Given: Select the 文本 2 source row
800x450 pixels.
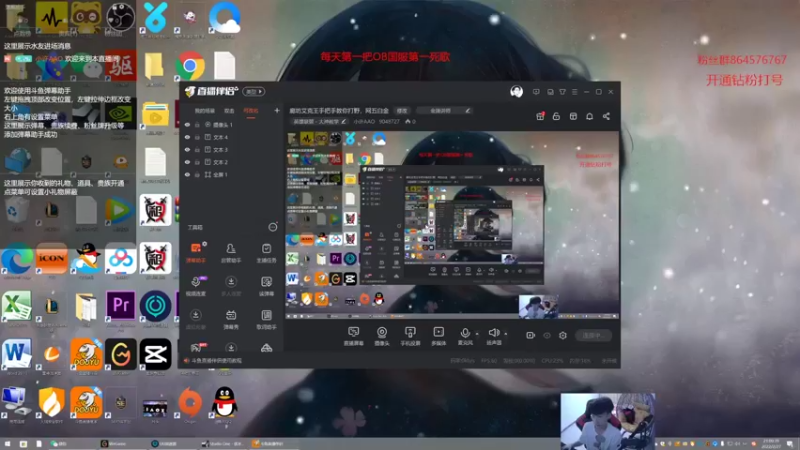Looking at the screenshot, I should [231, 162].
